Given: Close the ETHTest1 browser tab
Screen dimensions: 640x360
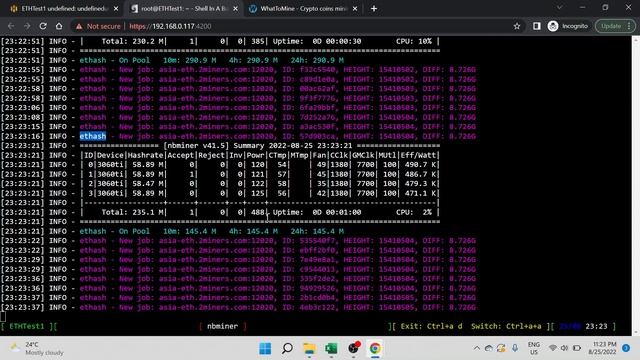Looking at the screenshot, I should tap(116, 9).
